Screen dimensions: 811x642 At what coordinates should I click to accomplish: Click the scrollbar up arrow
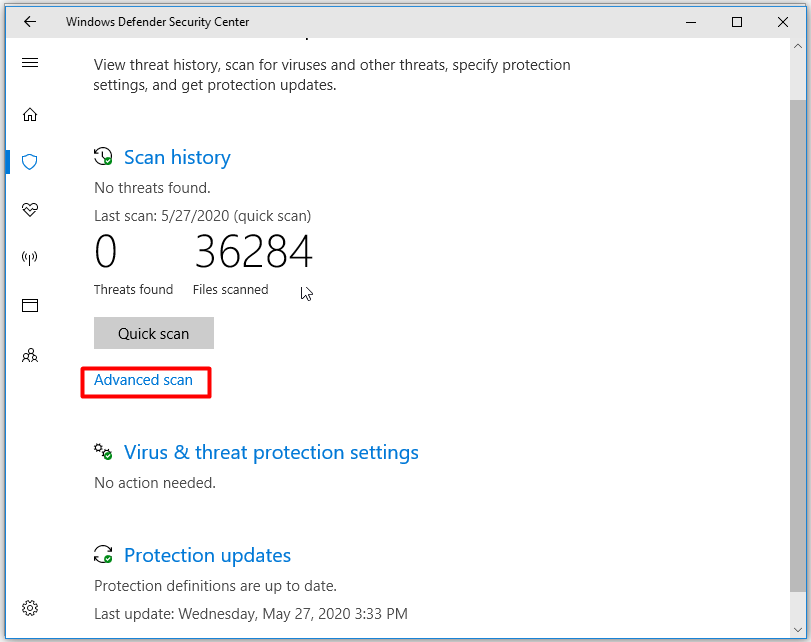click(x=798, y=46)
